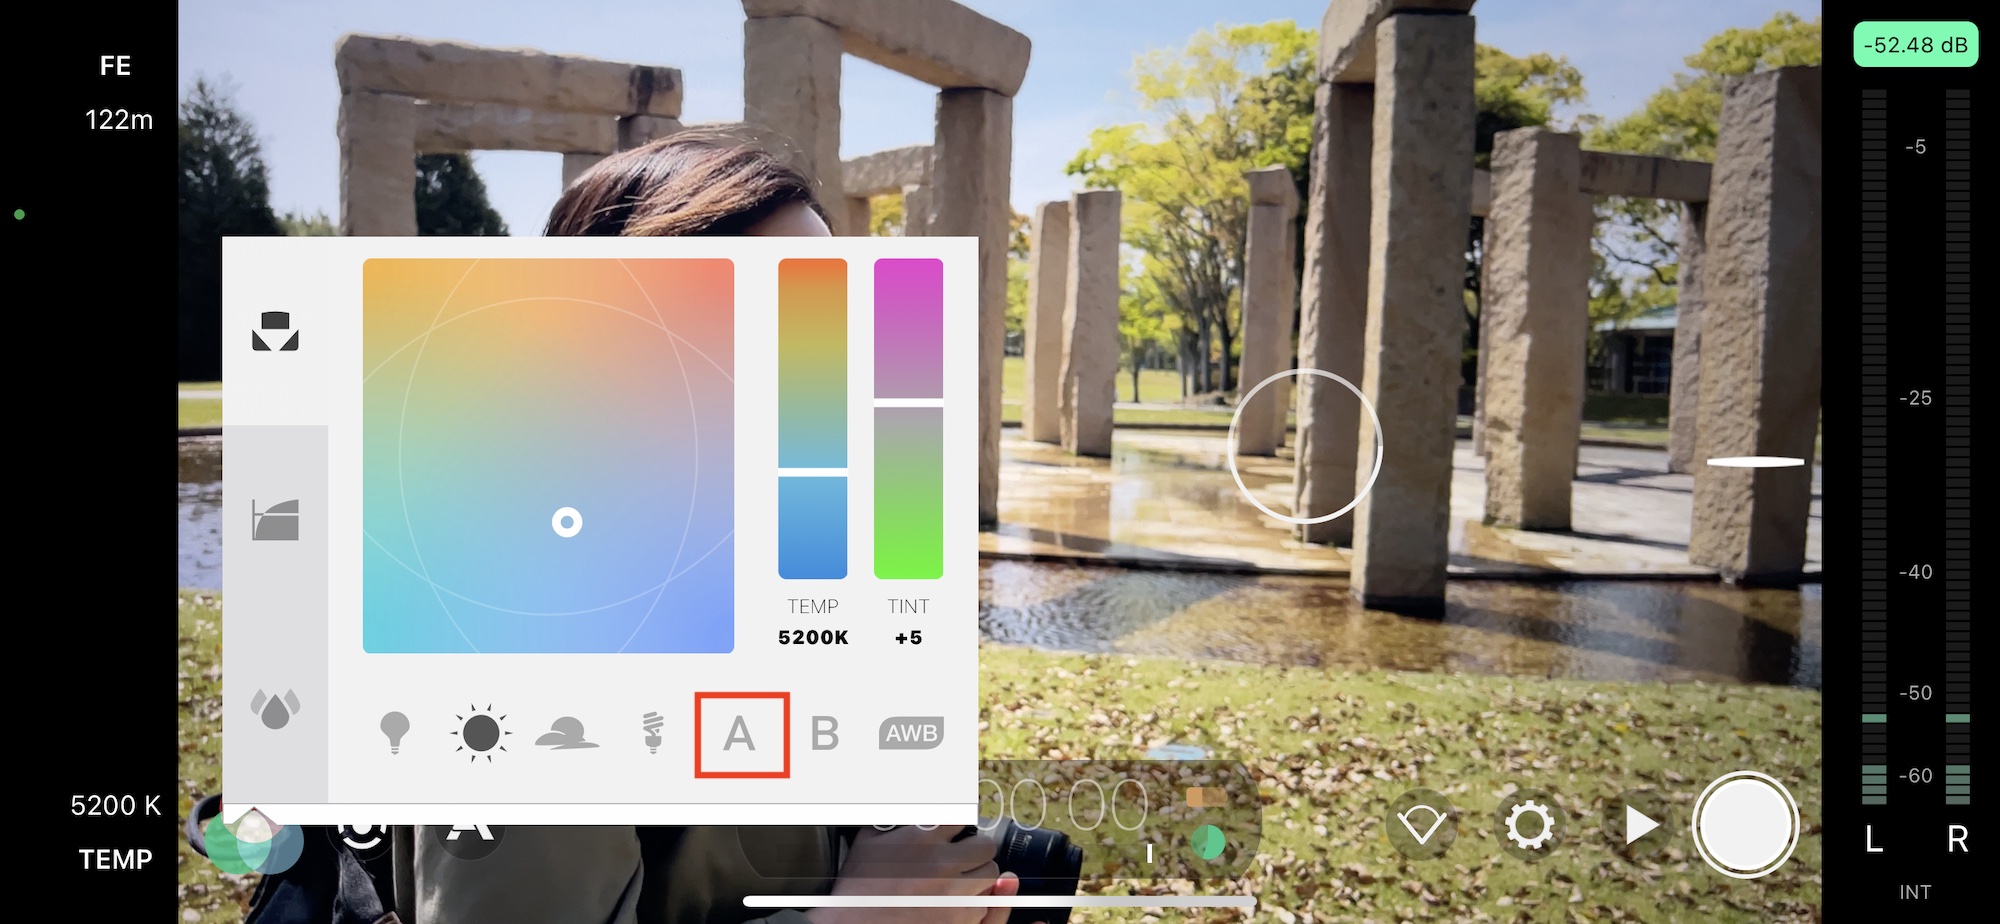2000x924 pixels.
Task: Click the TINT magenta-green slider
Action: (x=908, y=418)
